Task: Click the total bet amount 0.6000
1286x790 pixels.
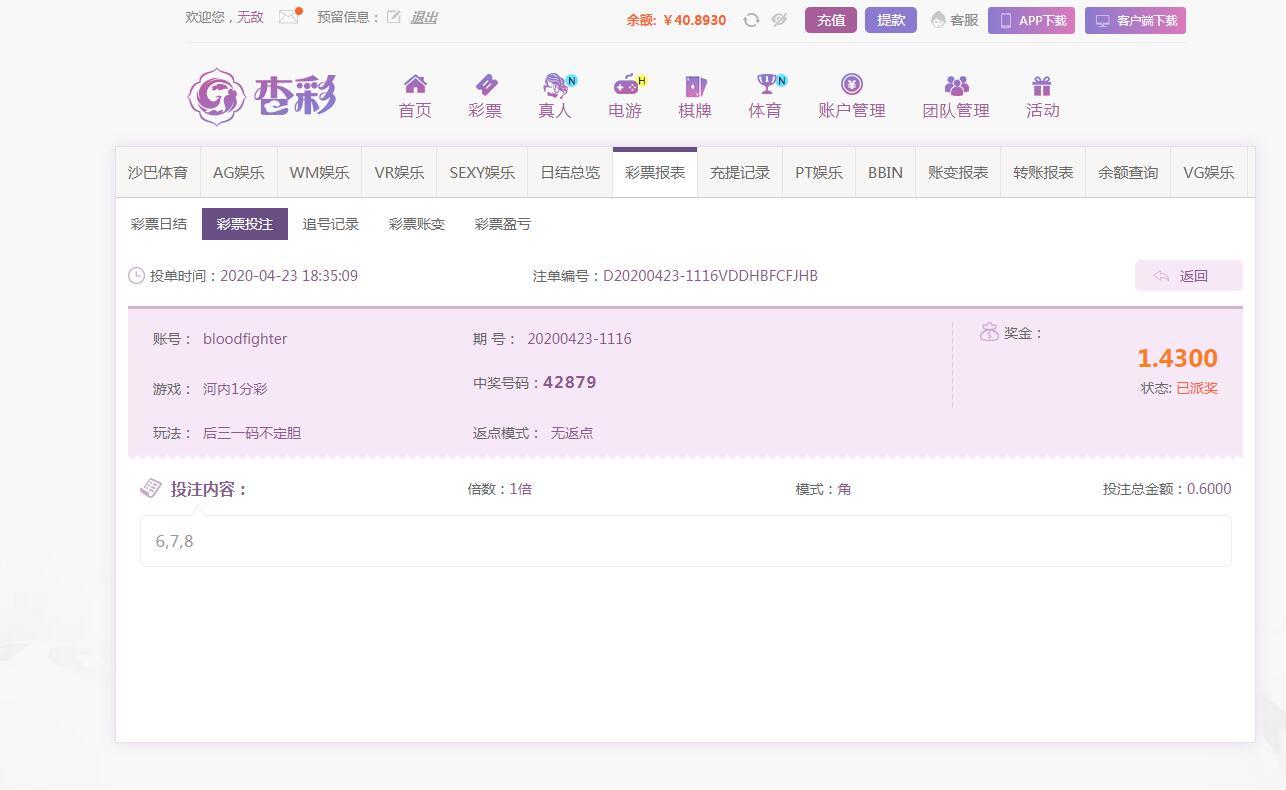Action: [x=1209, y=489]
